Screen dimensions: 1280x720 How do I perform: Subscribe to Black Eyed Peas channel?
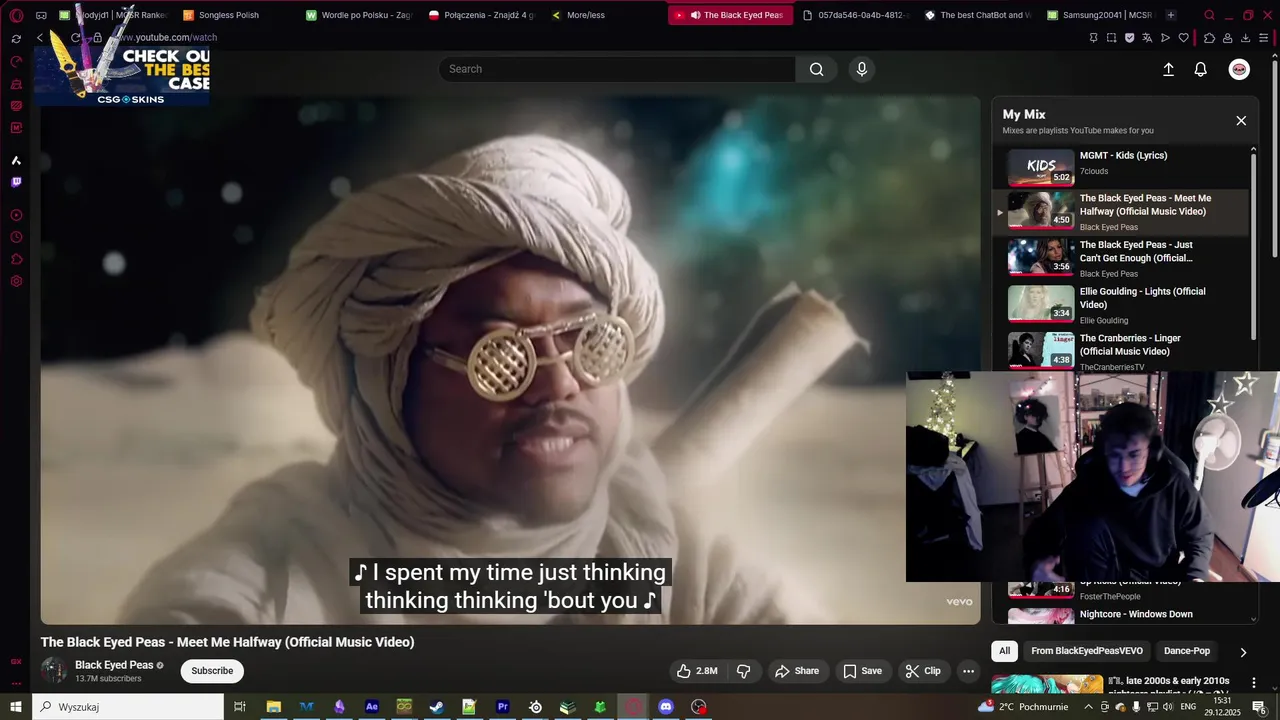pos(212,671)
